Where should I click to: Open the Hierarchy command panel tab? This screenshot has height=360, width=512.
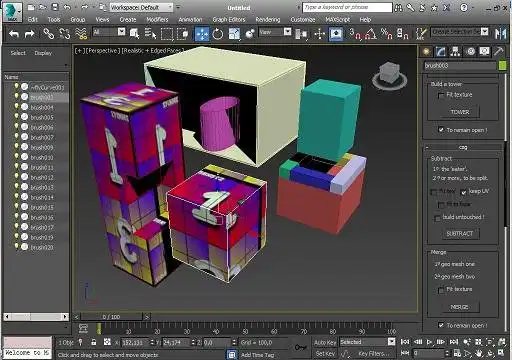point(455,51)
